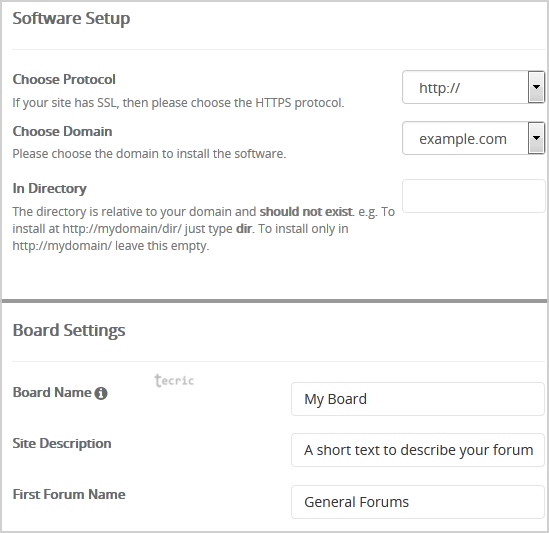Click the General Forums name field

point(418,502)
